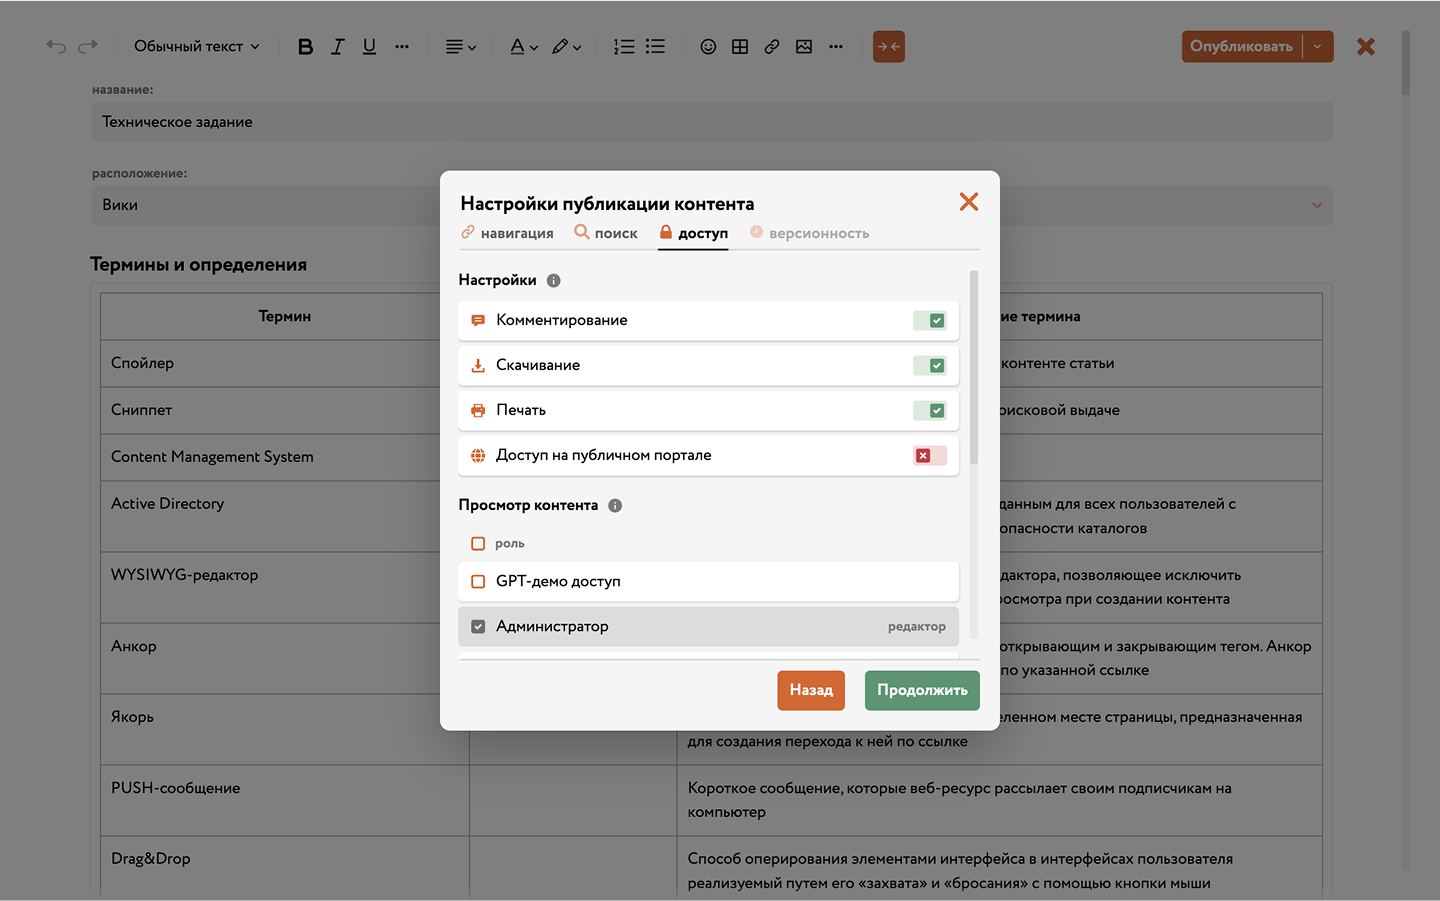Expand the text alignment dropdown

pos(460,47)
